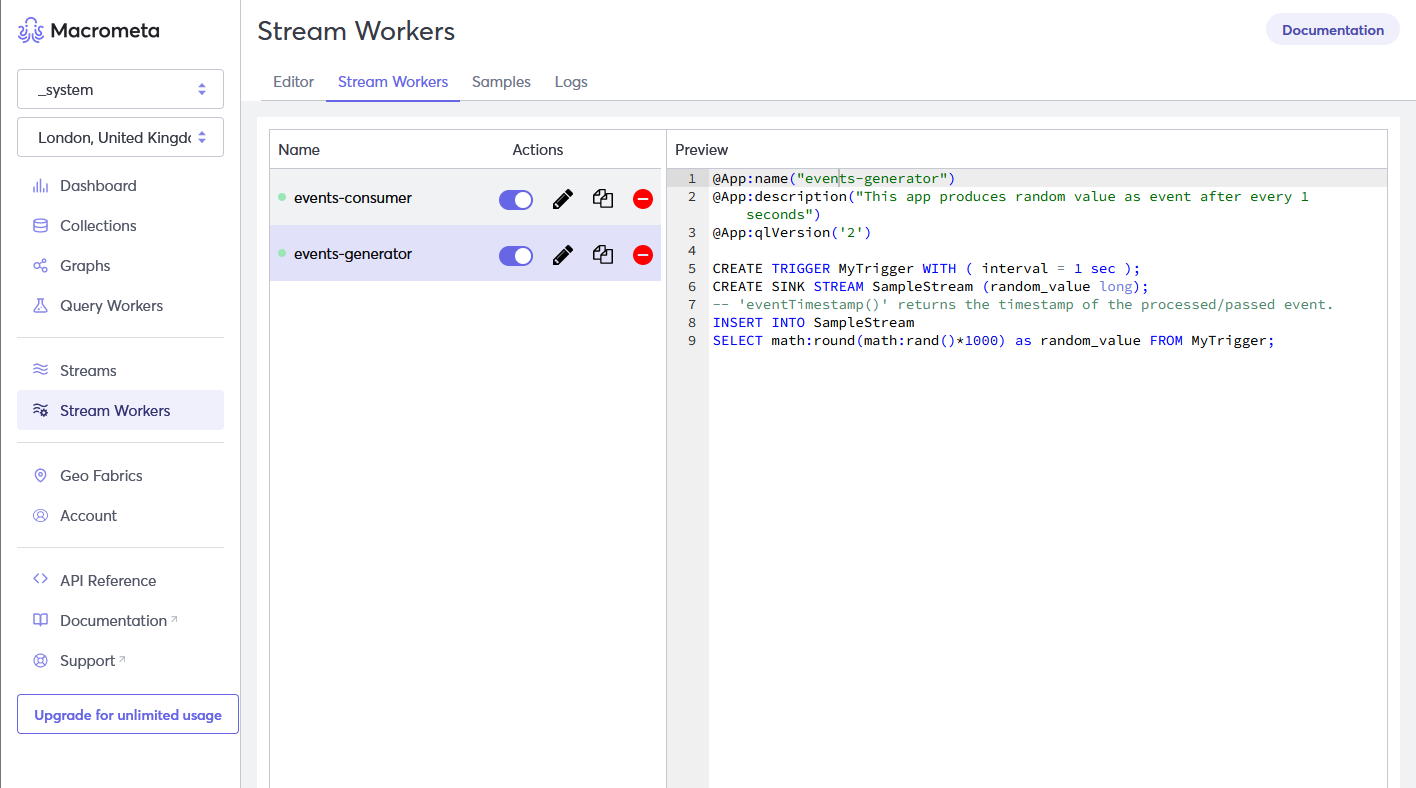Open the sidebar Documentation external link
1416x788 pixels.
(x=120, y=620)
